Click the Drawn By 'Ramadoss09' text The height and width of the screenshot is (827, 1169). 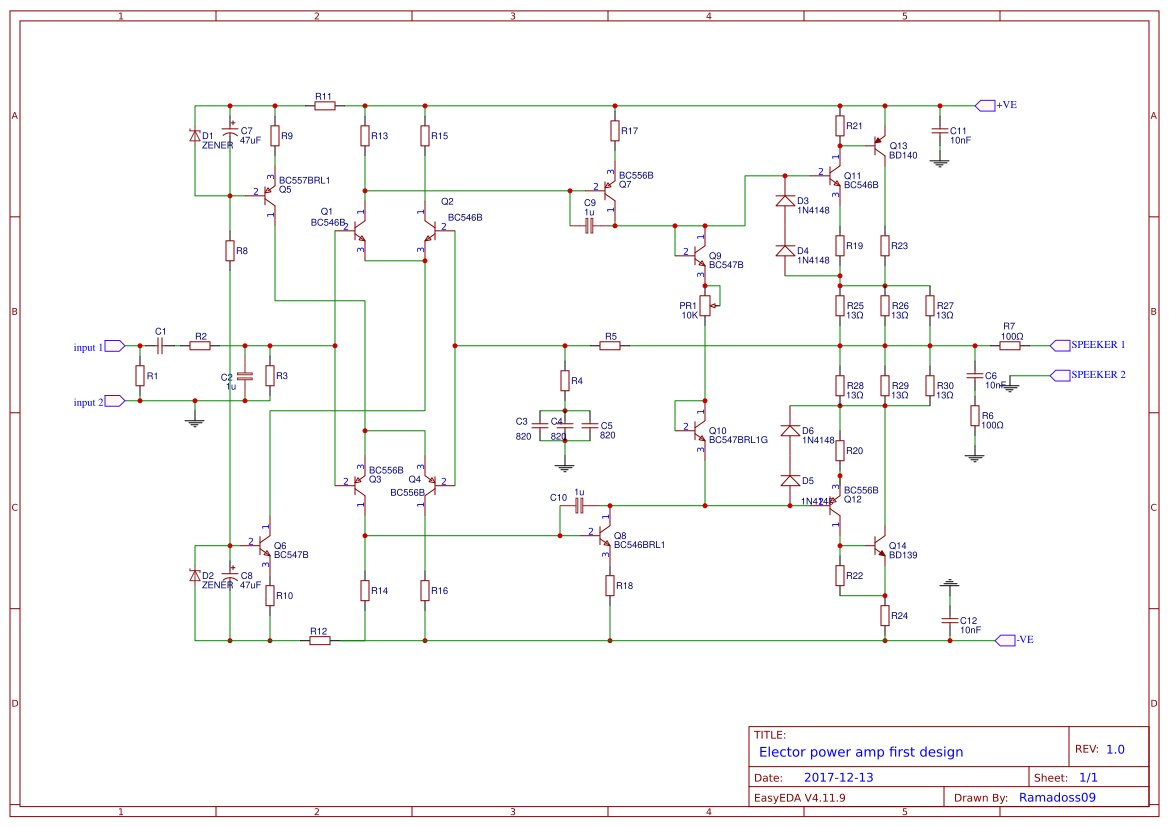pyautogui.click(x=1055, y=797)
